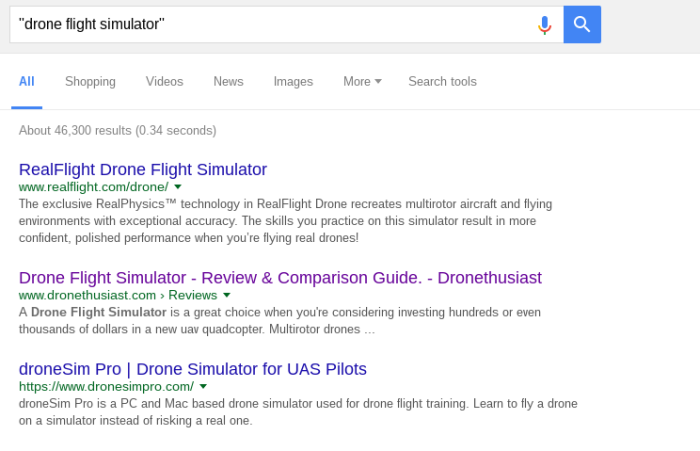Screen dimensions: 700x451
Task: Expand arrow next to dronesimpro.com URL
Action: tap(203, 387)
